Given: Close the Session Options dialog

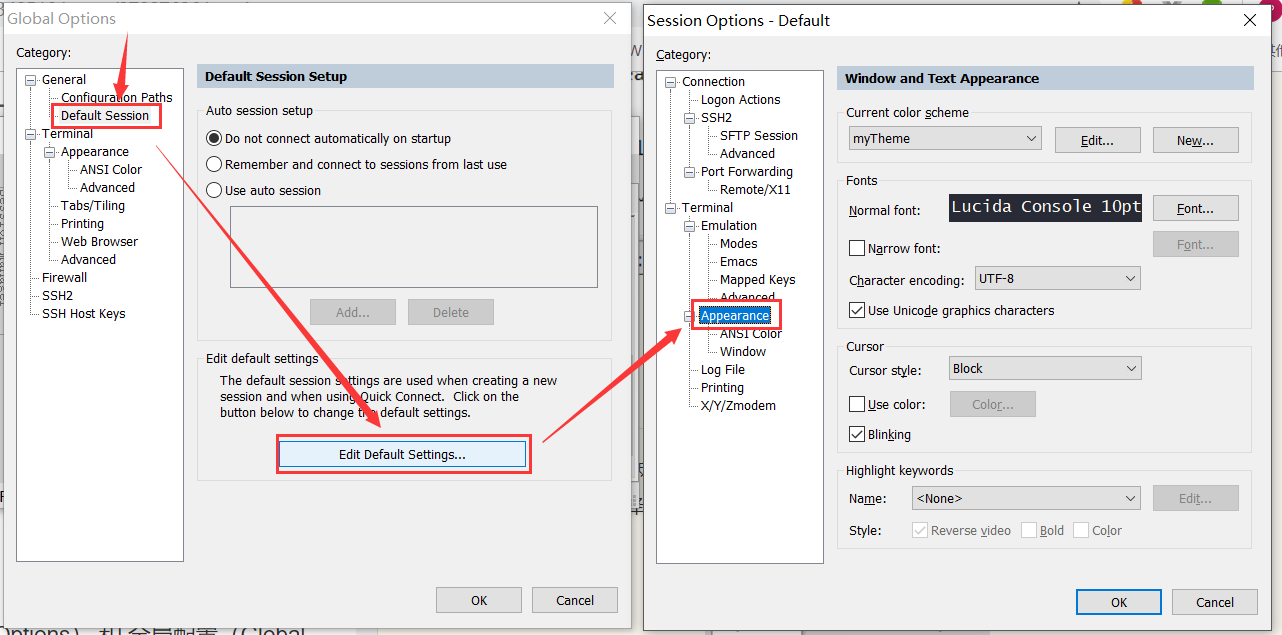Looking at the screenshot, I should pos(1249,20).
